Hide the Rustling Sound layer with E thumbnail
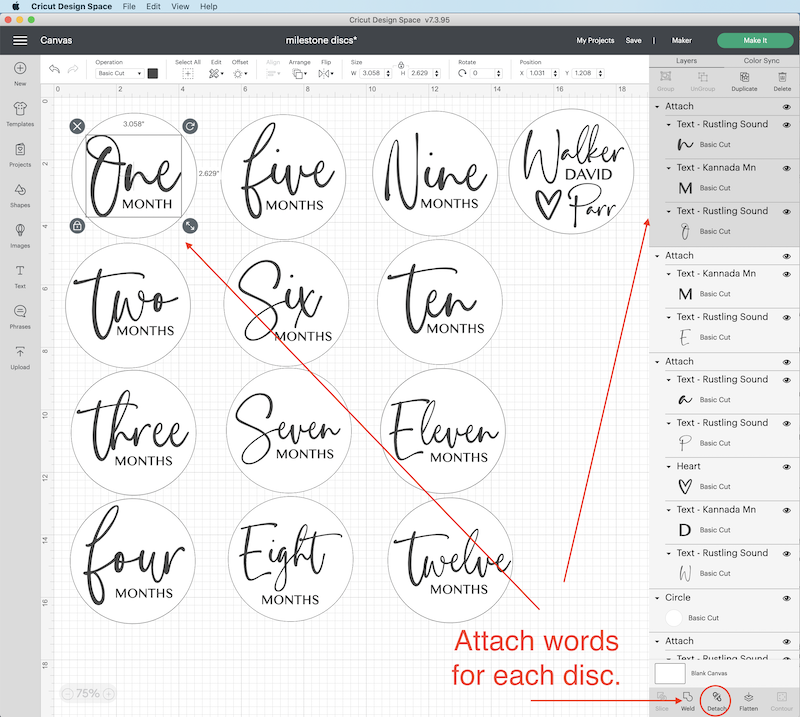800x717 pixels. [787, 317]
